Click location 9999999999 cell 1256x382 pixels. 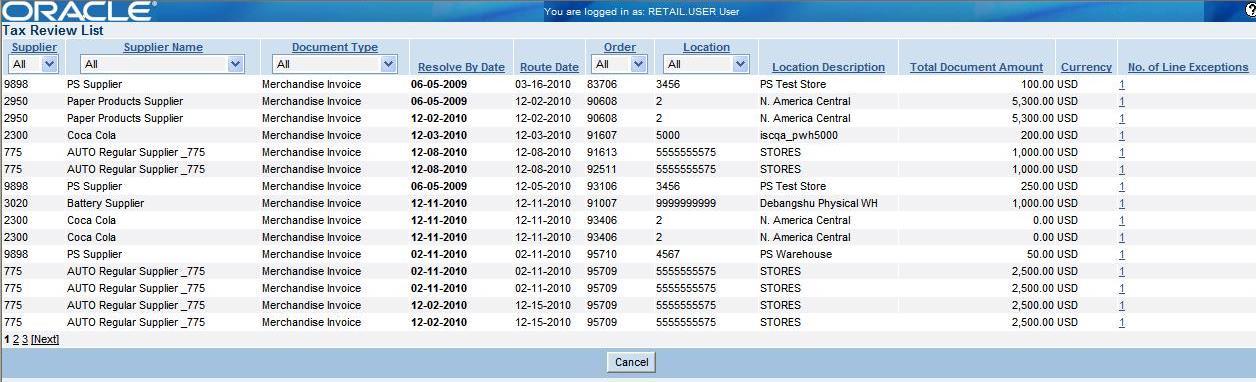pyautogui.click(x=686, y=203)
